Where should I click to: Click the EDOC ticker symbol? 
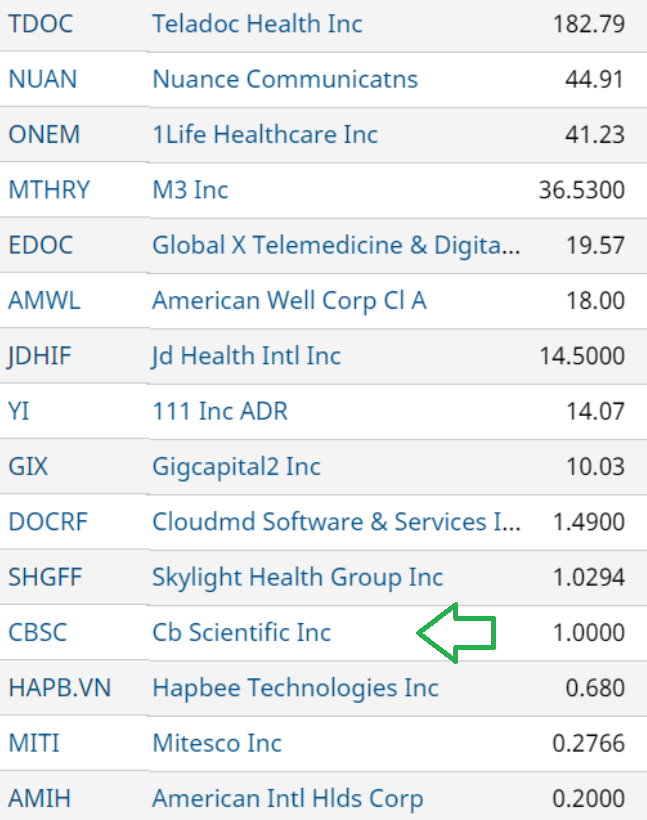pos(41,245)
